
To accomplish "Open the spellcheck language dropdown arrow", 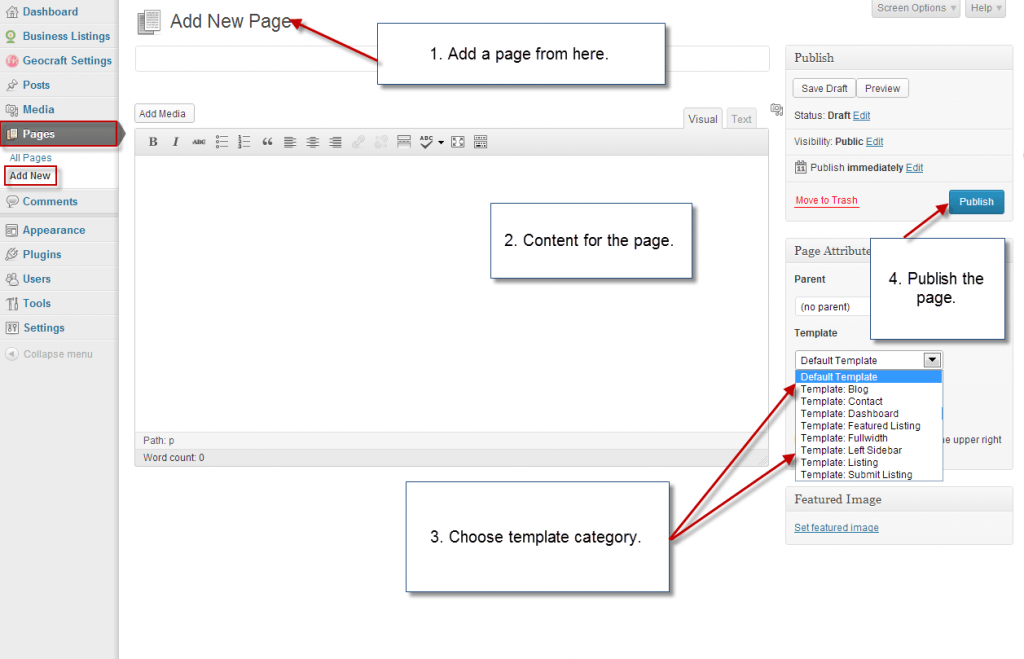I will [440, 142].
